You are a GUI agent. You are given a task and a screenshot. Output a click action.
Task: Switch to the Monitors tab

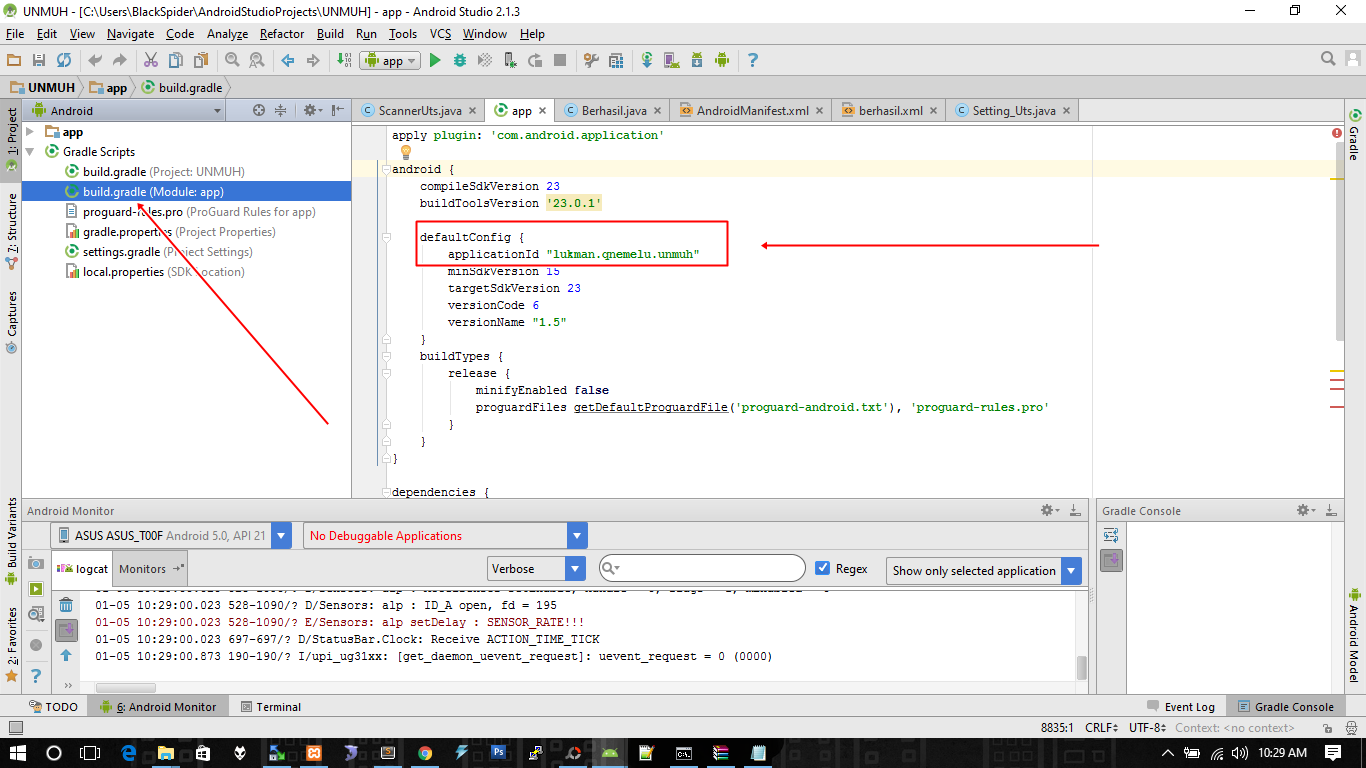pos(150,568)
